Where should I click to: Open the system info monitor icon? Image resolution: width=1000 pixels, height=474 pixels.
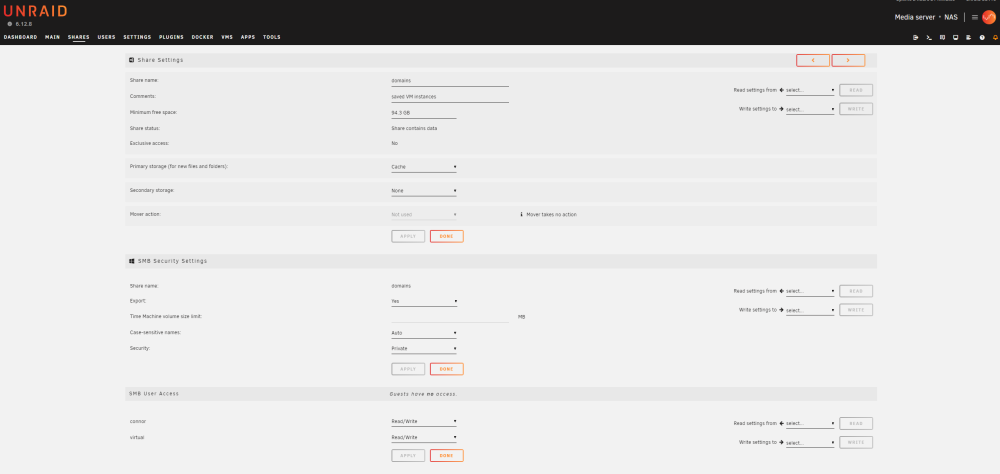tap(955, 38)
